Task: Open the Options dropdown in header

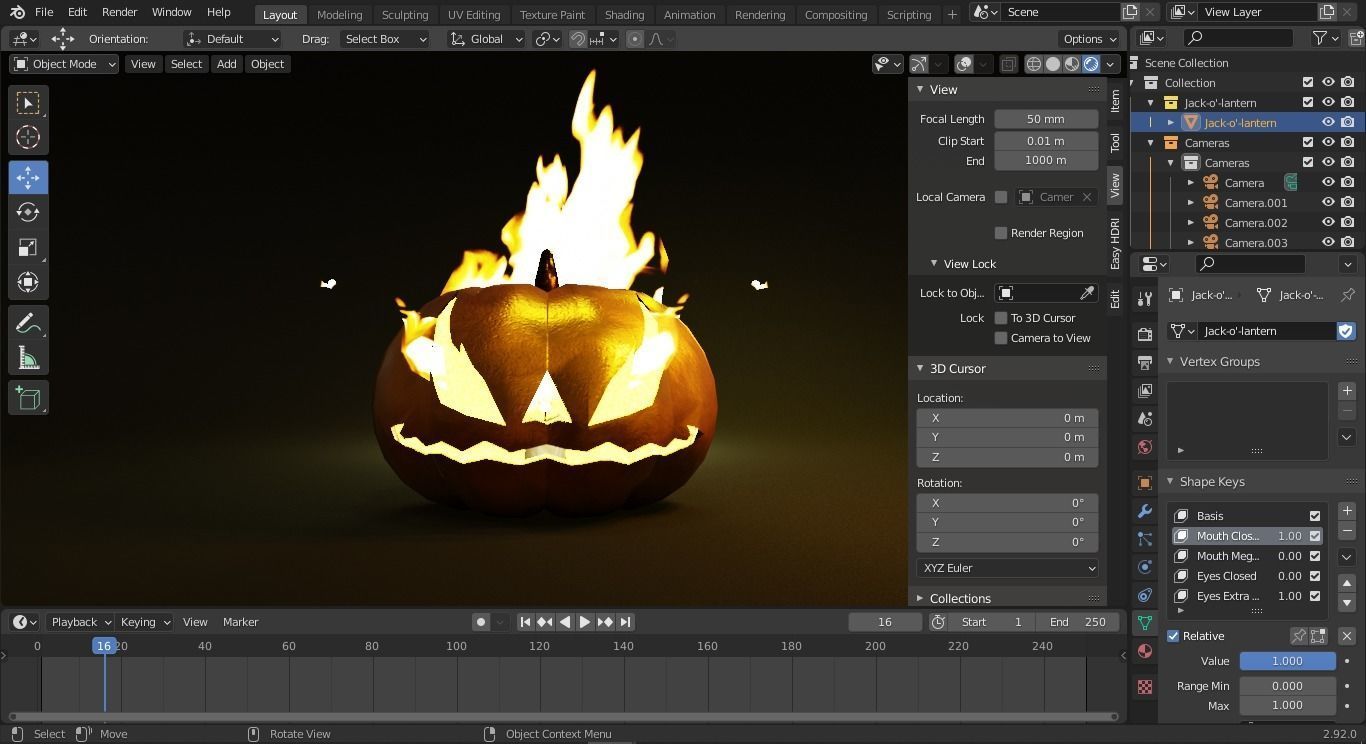Action: tap(1089, 39)
